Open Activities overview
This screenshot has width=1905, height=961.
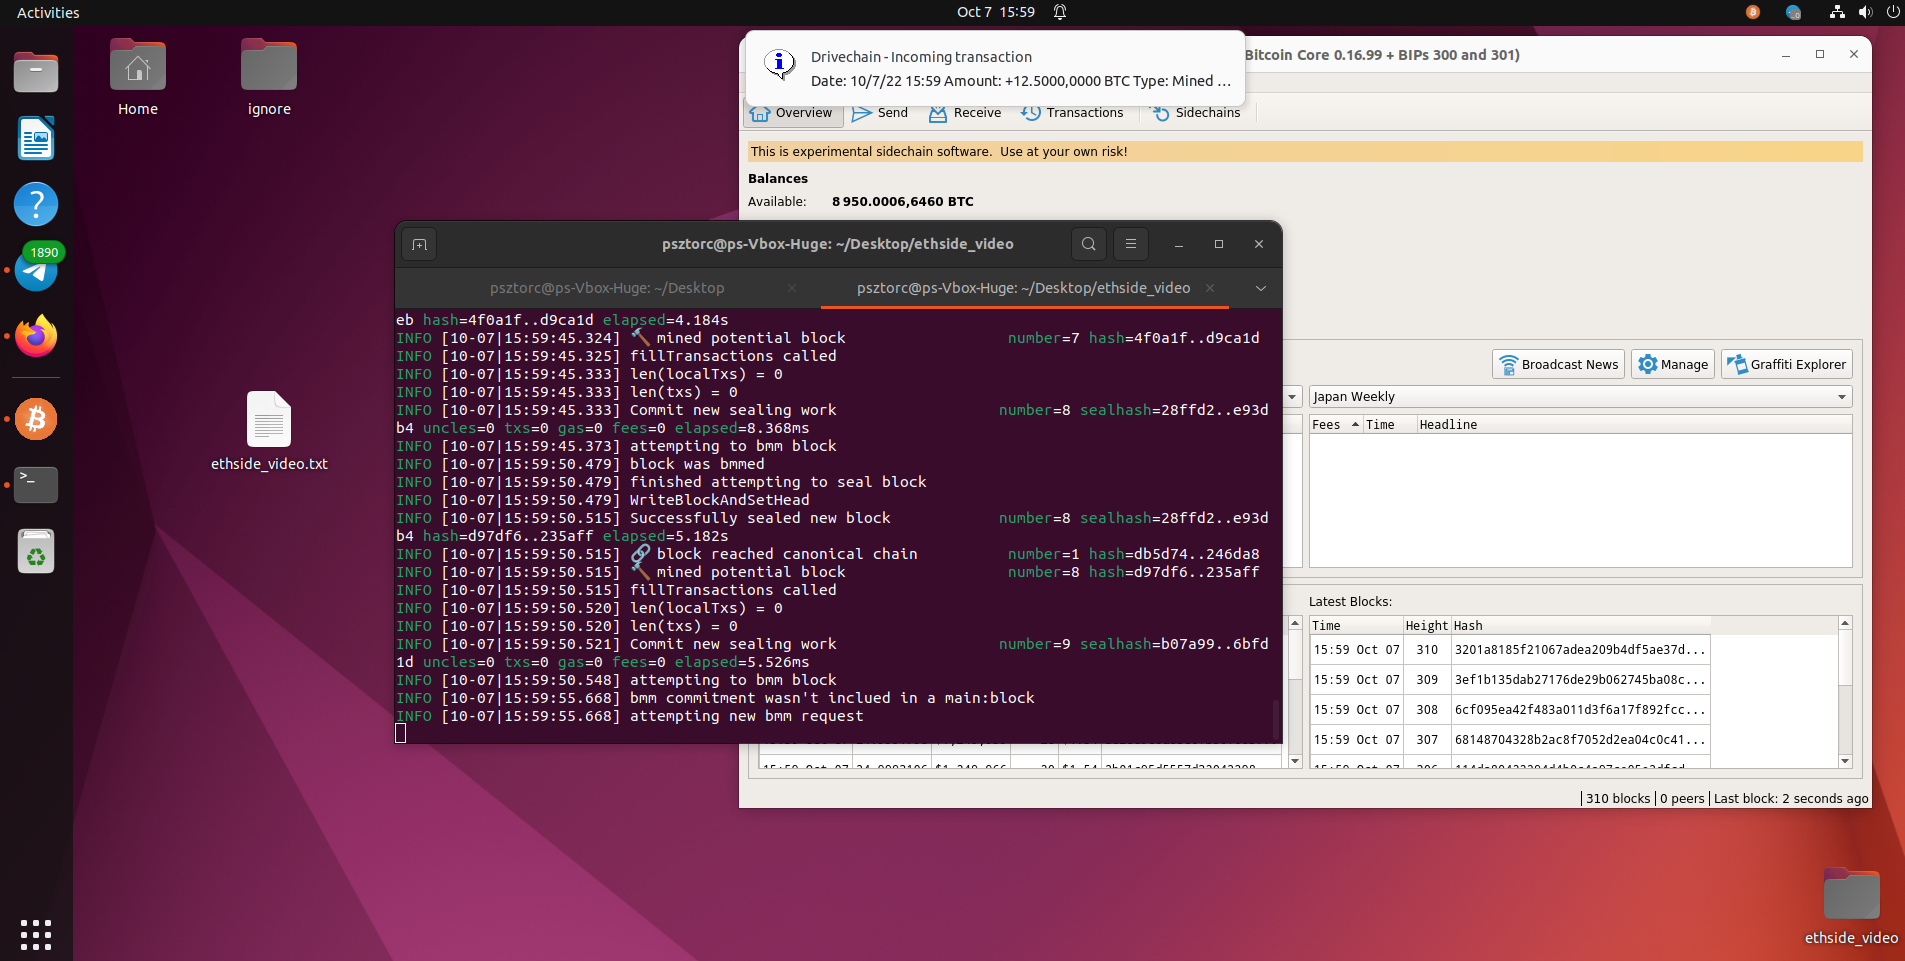(48, 12)
